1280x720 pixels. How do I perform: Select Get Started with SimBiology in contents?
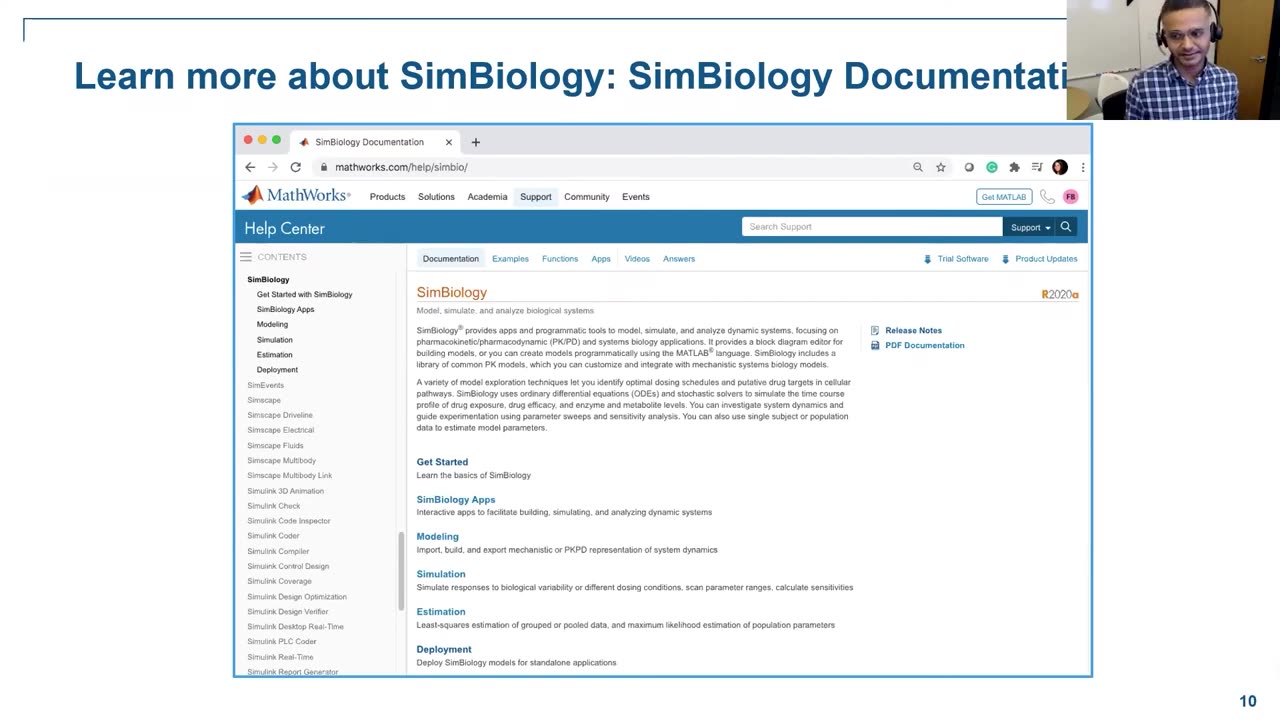coord(304,295)
